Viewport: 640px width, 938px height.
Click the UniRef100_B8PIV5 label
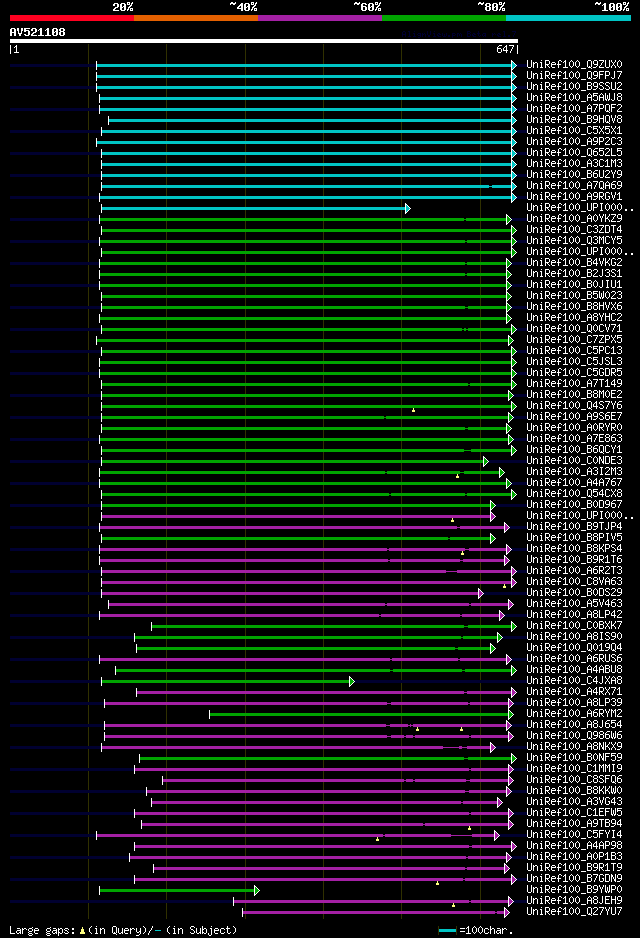(x=574, y=538)
